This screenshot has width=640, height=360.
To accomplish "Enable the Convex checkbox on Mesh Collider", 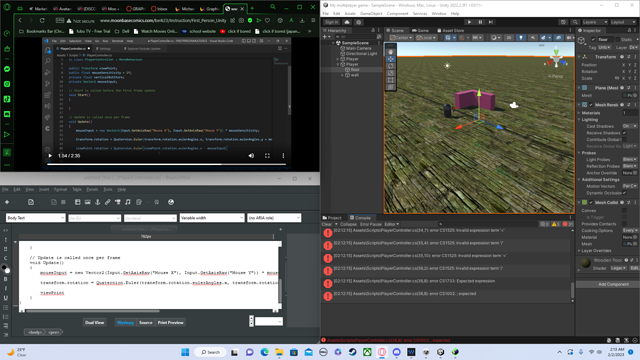I will (x=624, y=211).
